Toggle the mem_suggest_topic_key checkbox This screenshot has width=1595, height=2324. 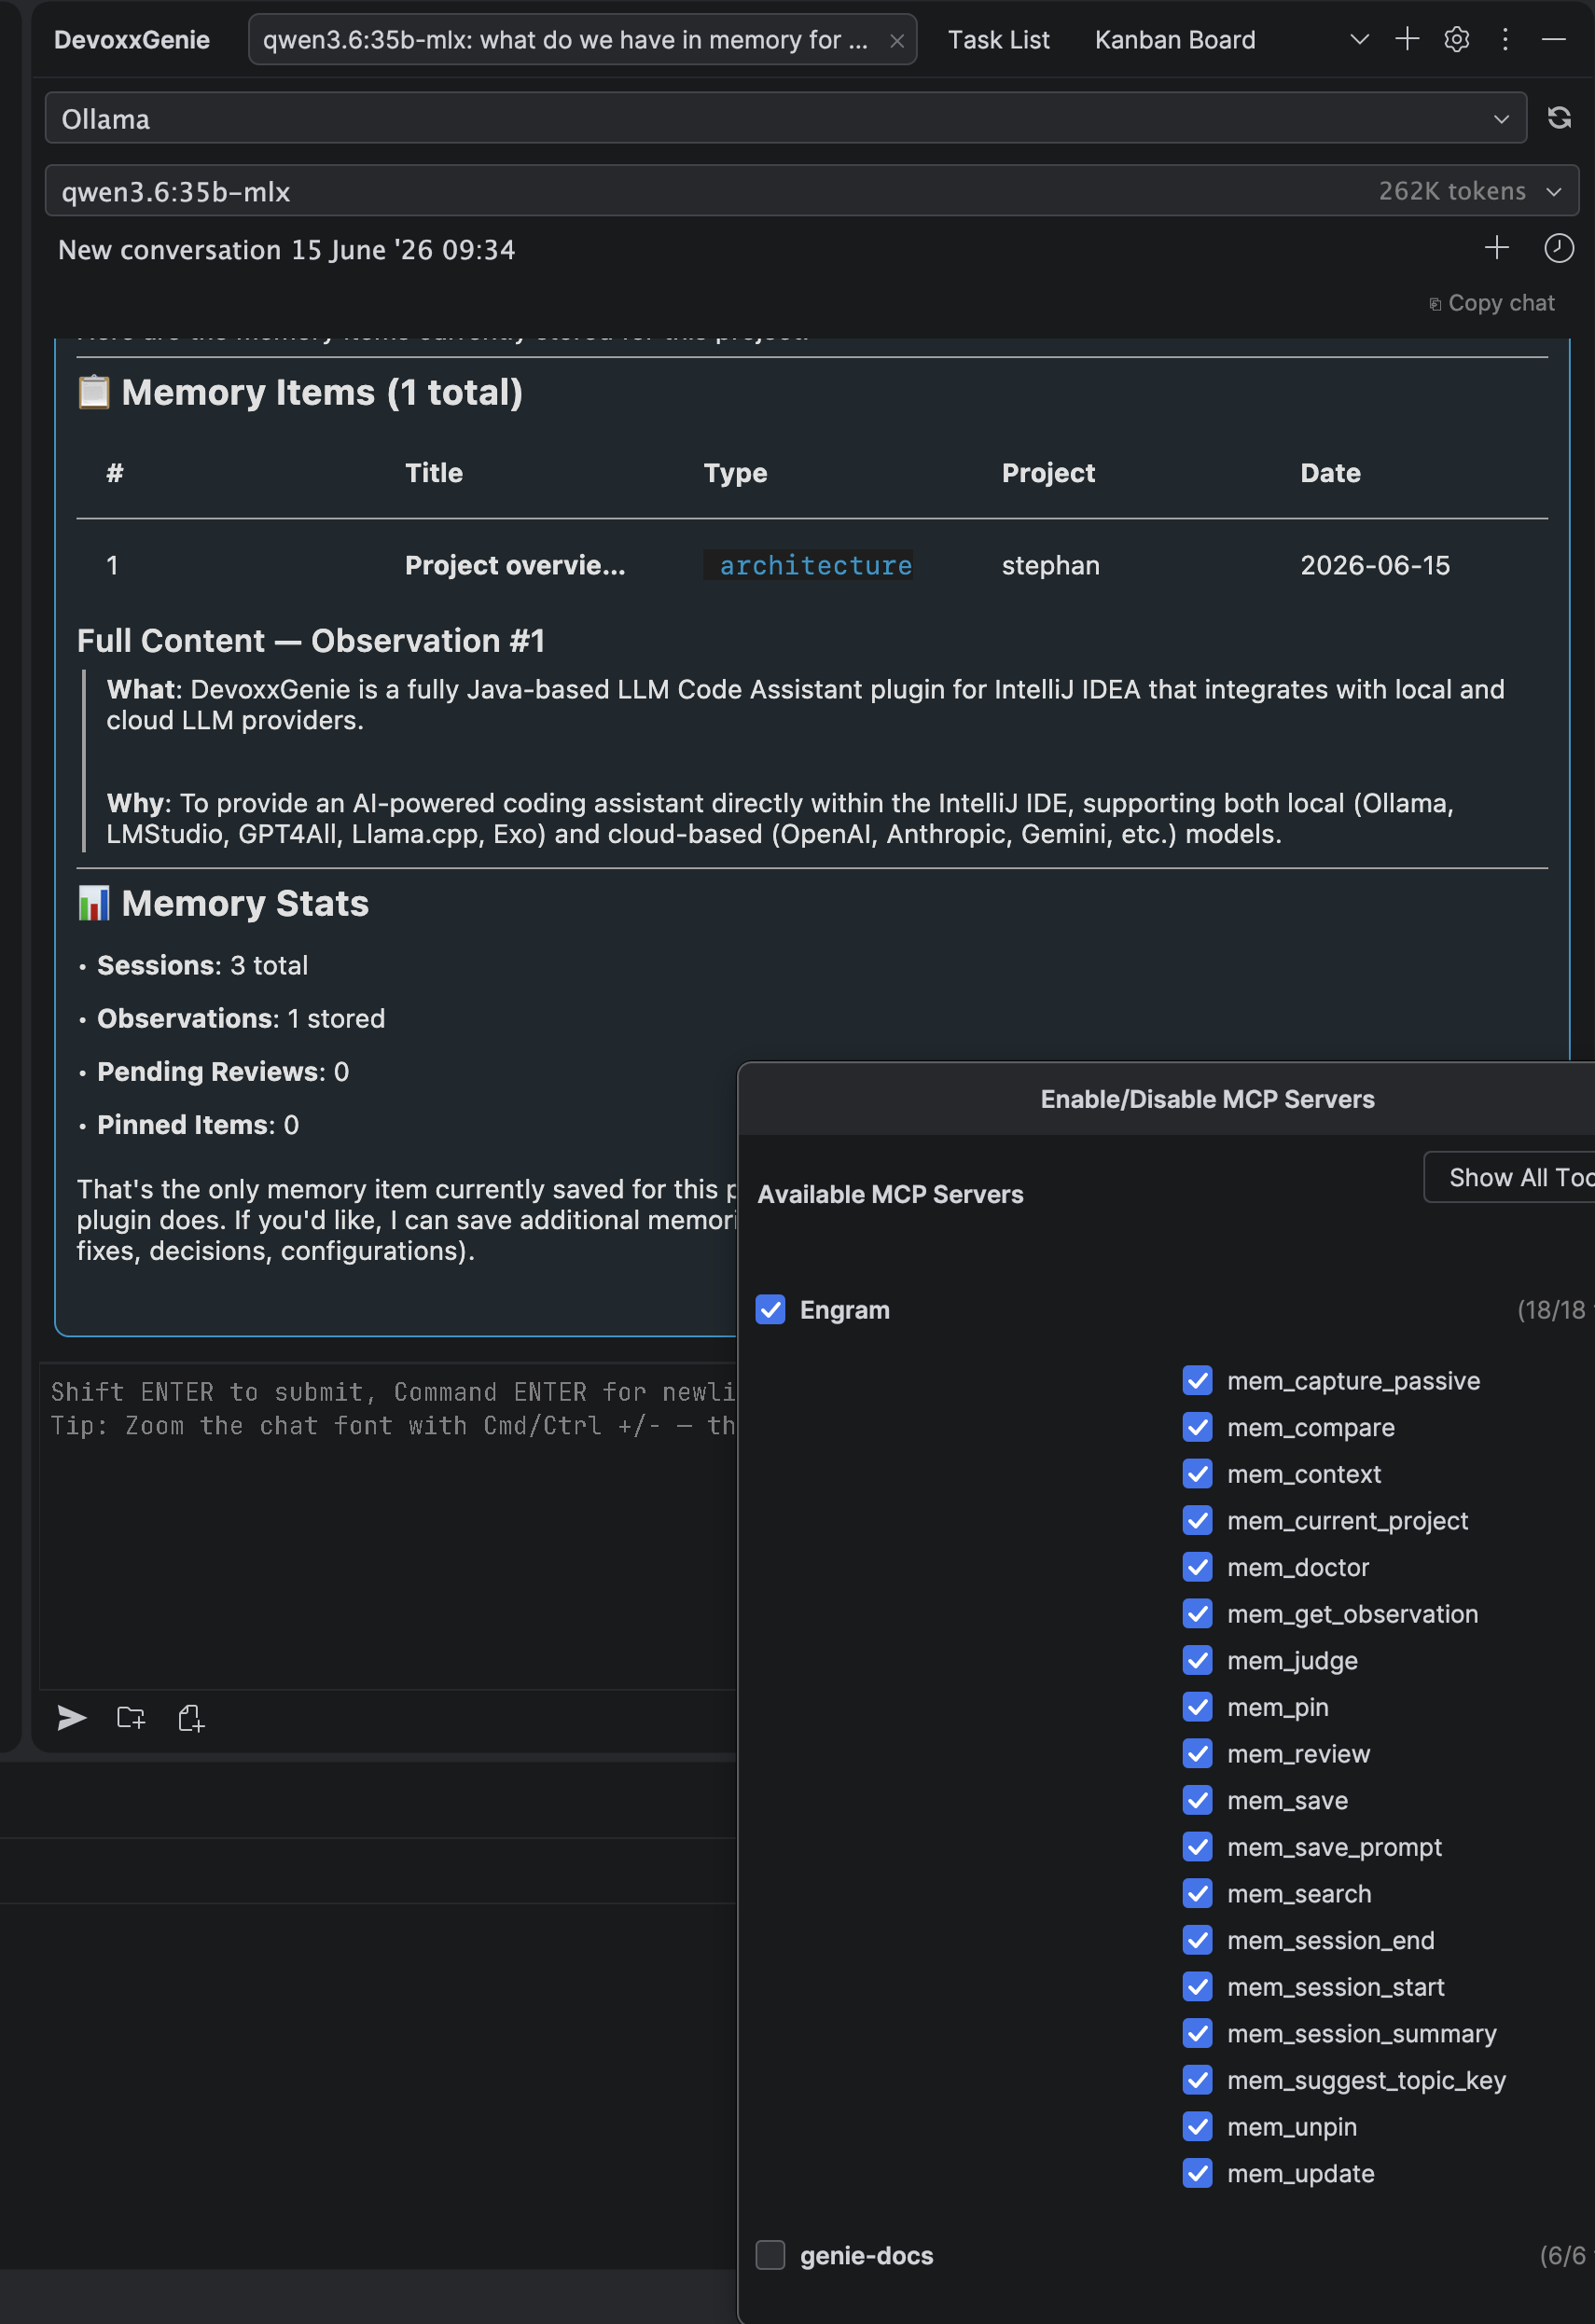[x=1197, y=2080]
